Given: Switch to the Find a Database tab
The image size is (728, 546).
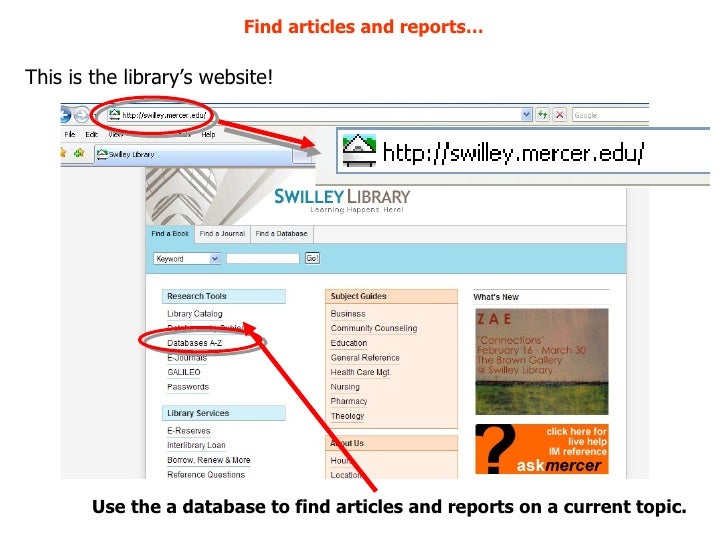Looking at the screenshot, I should (281, 234).
